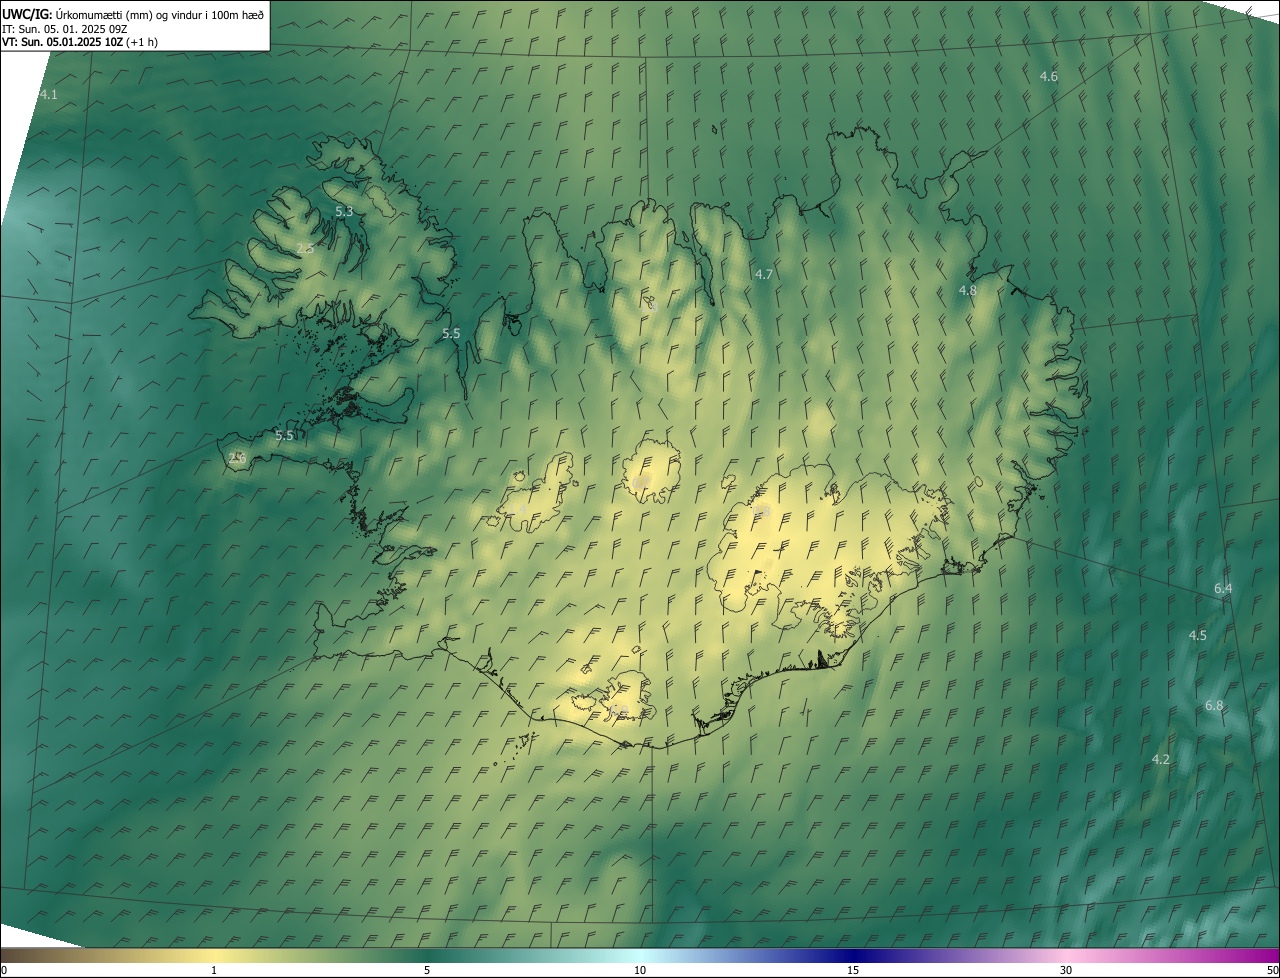
Task: Click the 4.1 value label over the ocean
Action: click(x=48, y=94)
